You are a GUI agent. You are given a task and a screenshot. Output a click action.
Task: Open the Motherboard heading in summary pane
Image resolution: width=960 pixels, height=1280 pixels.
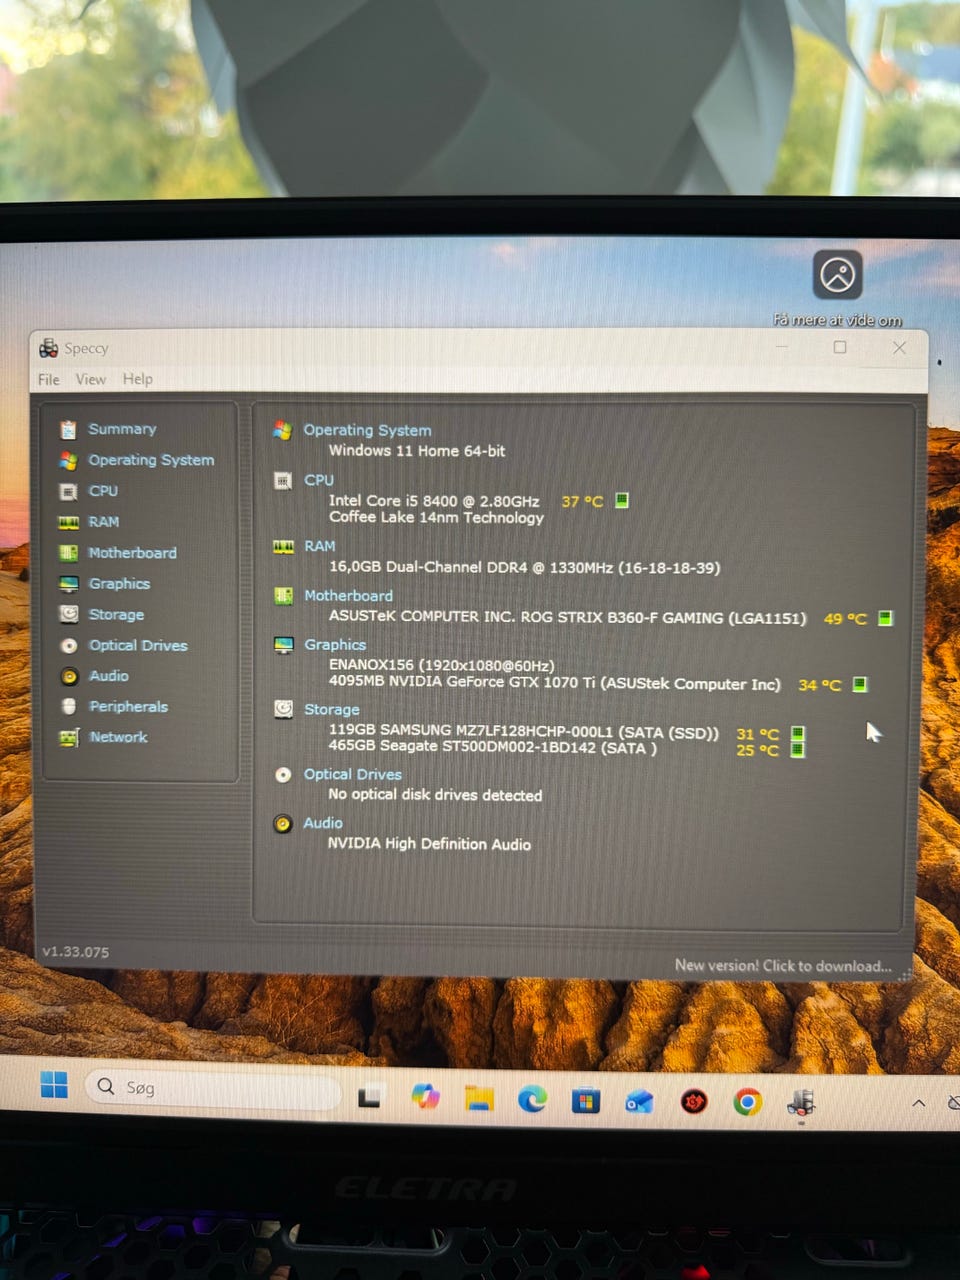pyautogui.click(x=348, y=596)
